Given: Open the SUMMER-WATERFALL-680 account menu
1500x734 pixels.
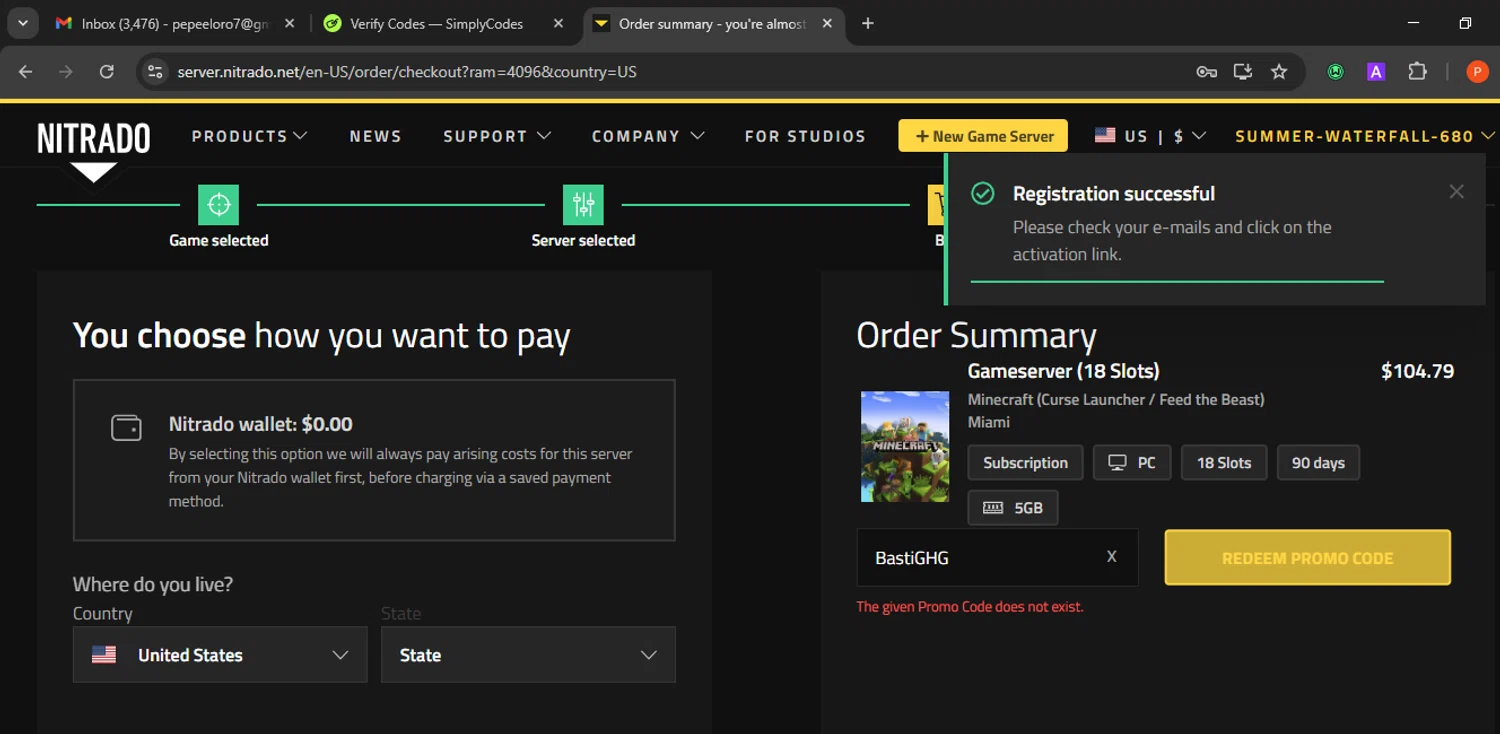Looking at the screenshot, I should 1364,136.
